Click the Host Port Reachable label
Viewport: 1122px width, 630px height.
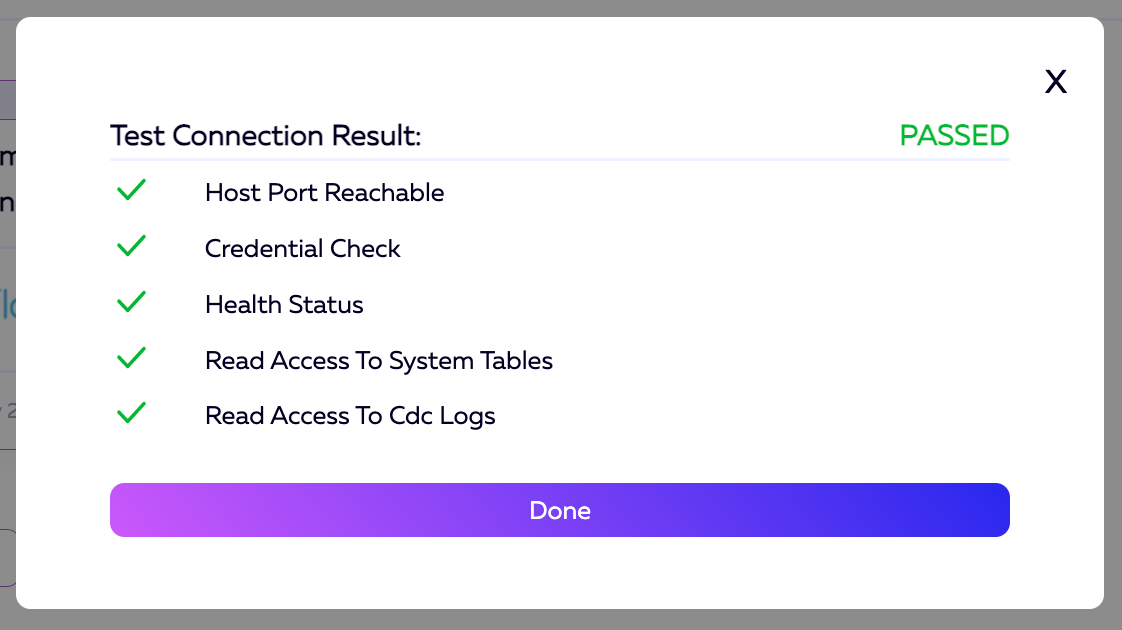point(324,193)
